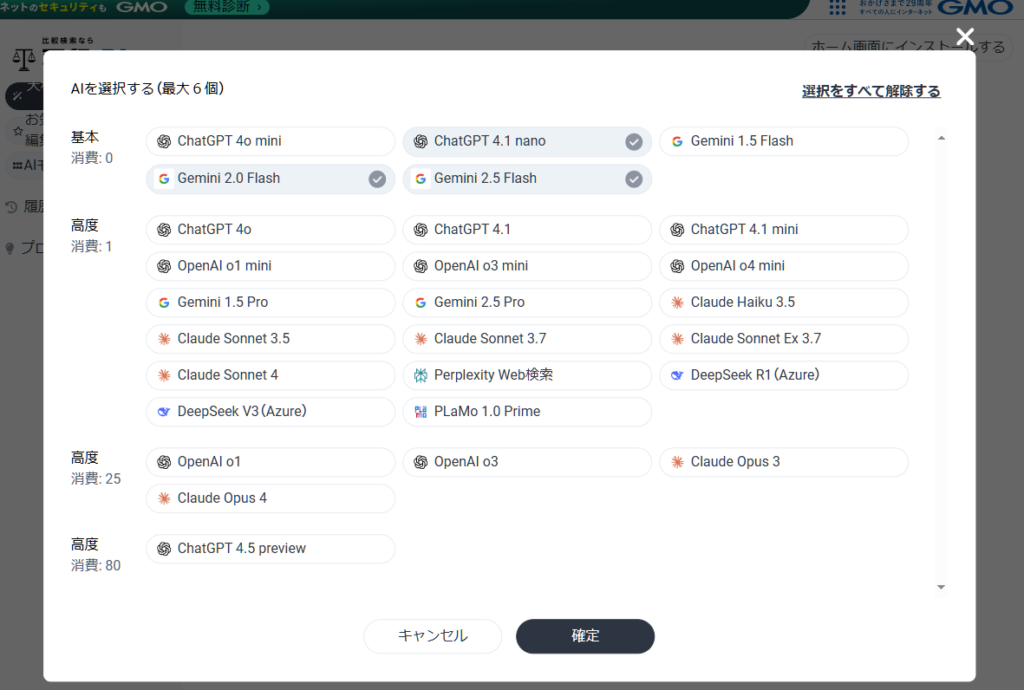Select OpenAI o1 mini chip
The height and width of the screenshot is (690, 1024).
pyautogui.click(x=270, y=266)
